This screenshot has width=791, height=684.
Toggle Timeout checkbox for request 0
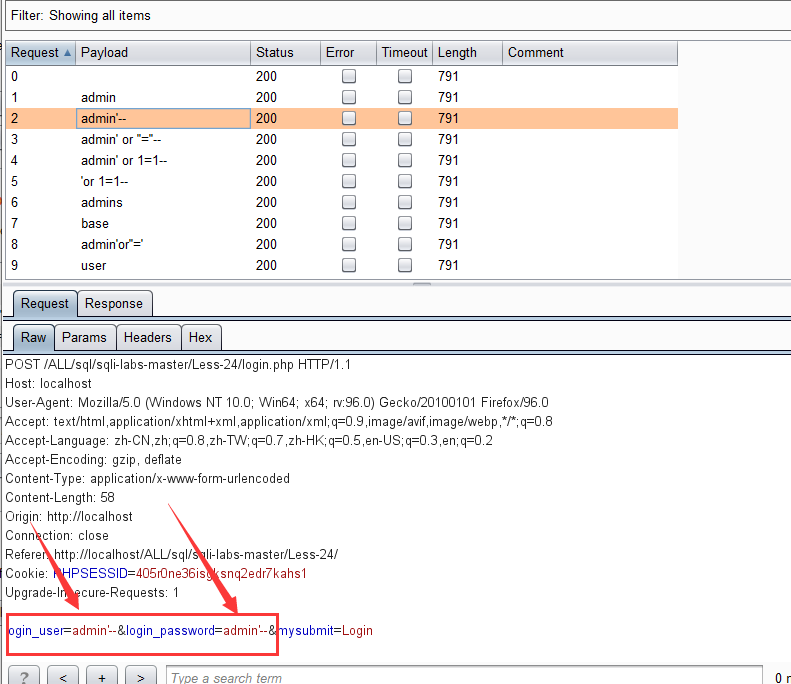pyautogui.click(x=405, y=76)
